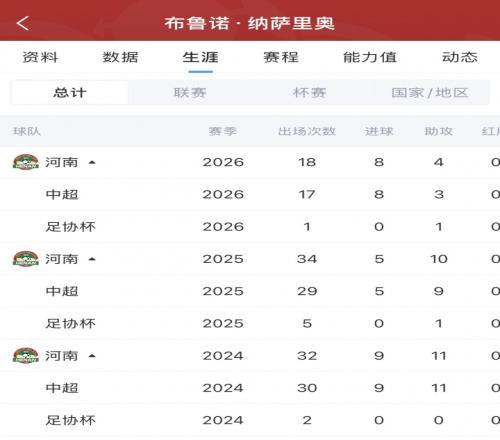Screen dimensions: 500x440
Task: Click Henan team logo for 2025 season
Action: [x=26, y=259]
